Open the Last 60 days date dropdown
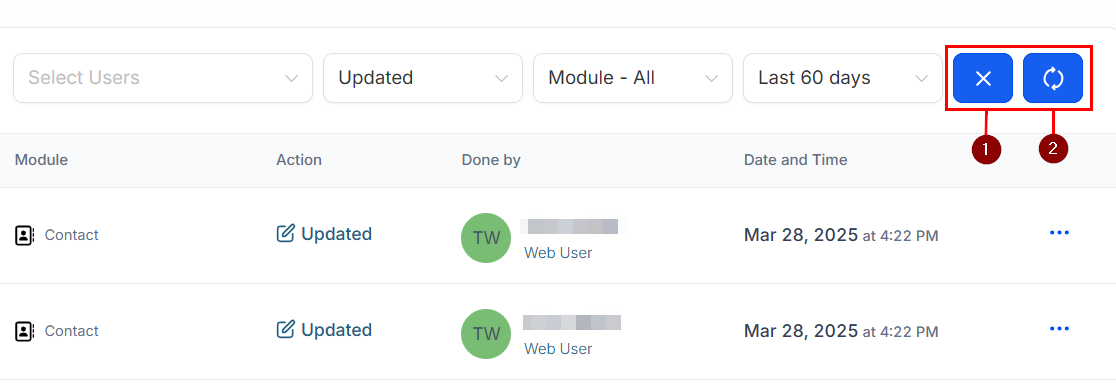Screen dimensions: 1116x386 coord(843,78)
